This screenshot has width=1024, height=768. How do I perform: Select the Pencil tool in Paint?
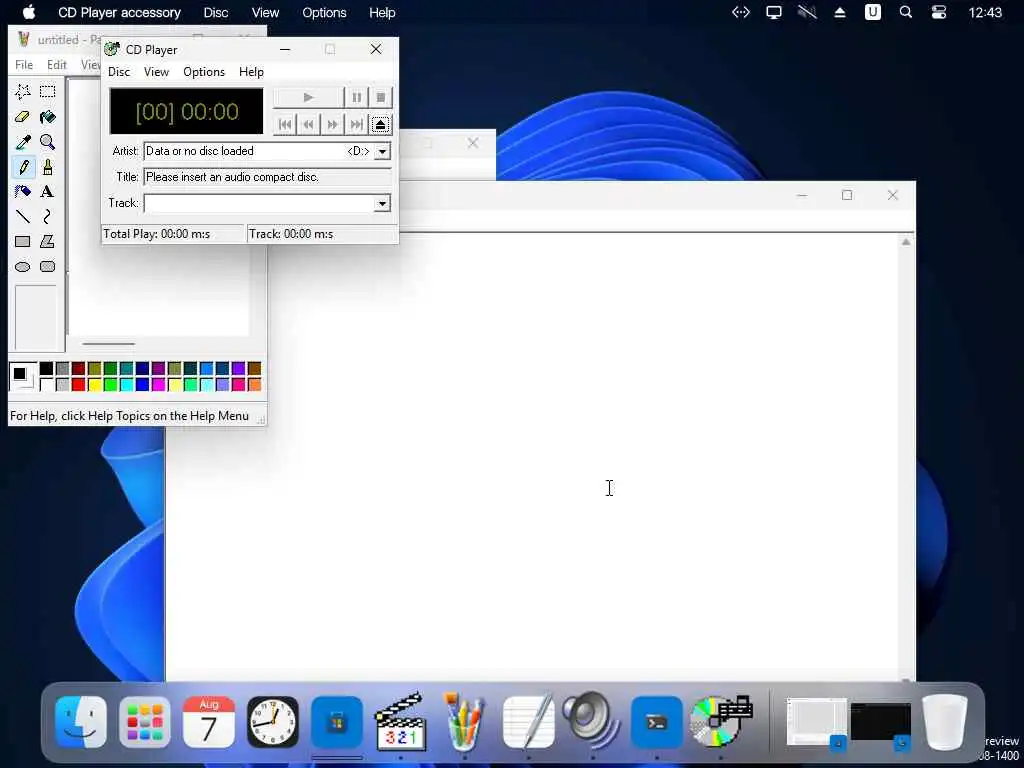(x=23, y=167)
